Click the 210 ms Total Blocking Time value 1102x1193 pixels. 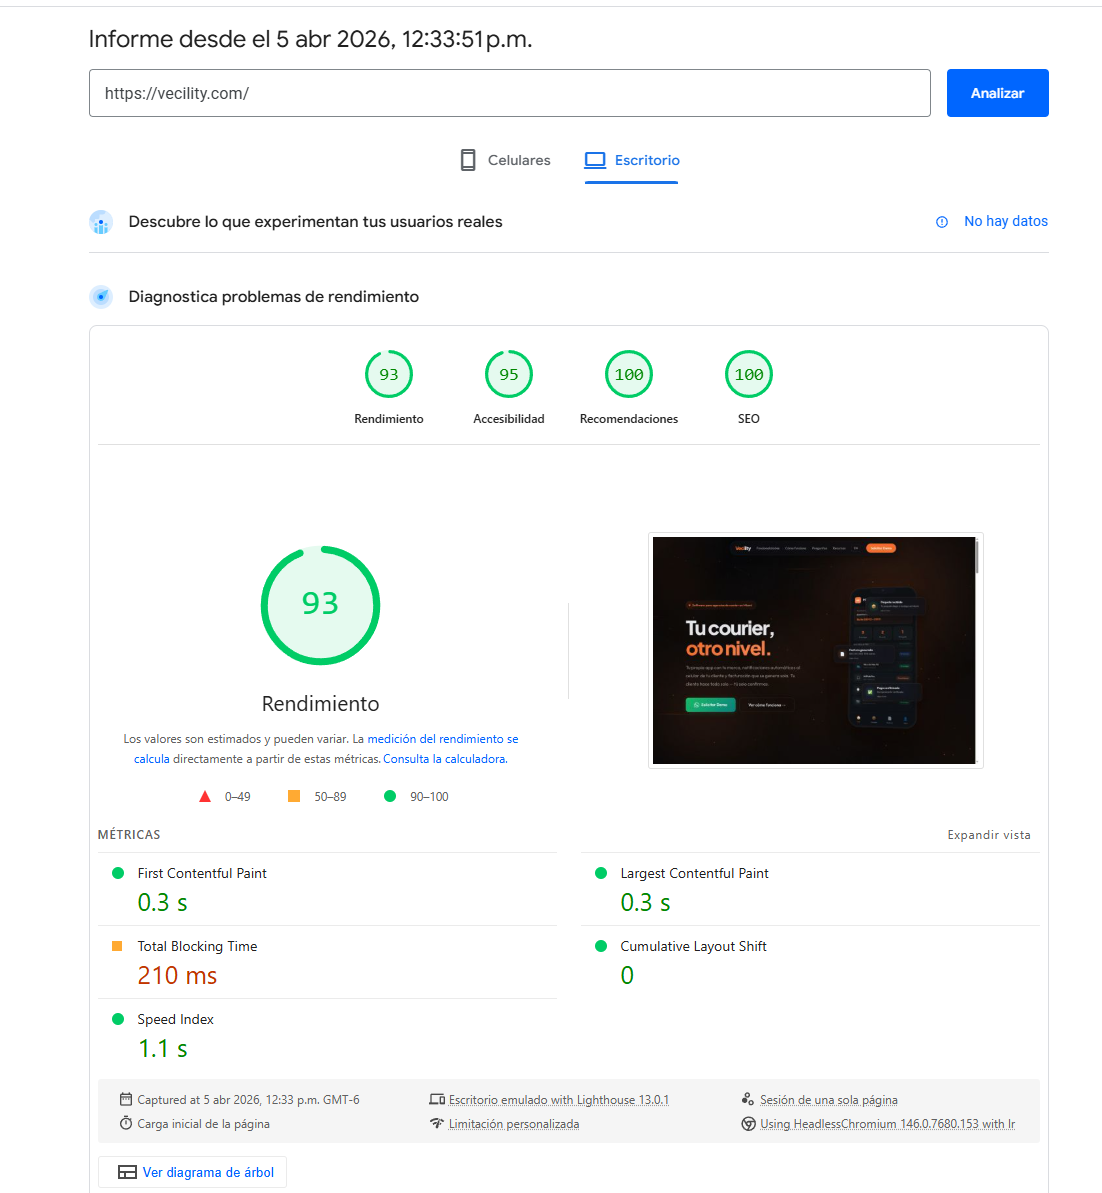point(177,975)
